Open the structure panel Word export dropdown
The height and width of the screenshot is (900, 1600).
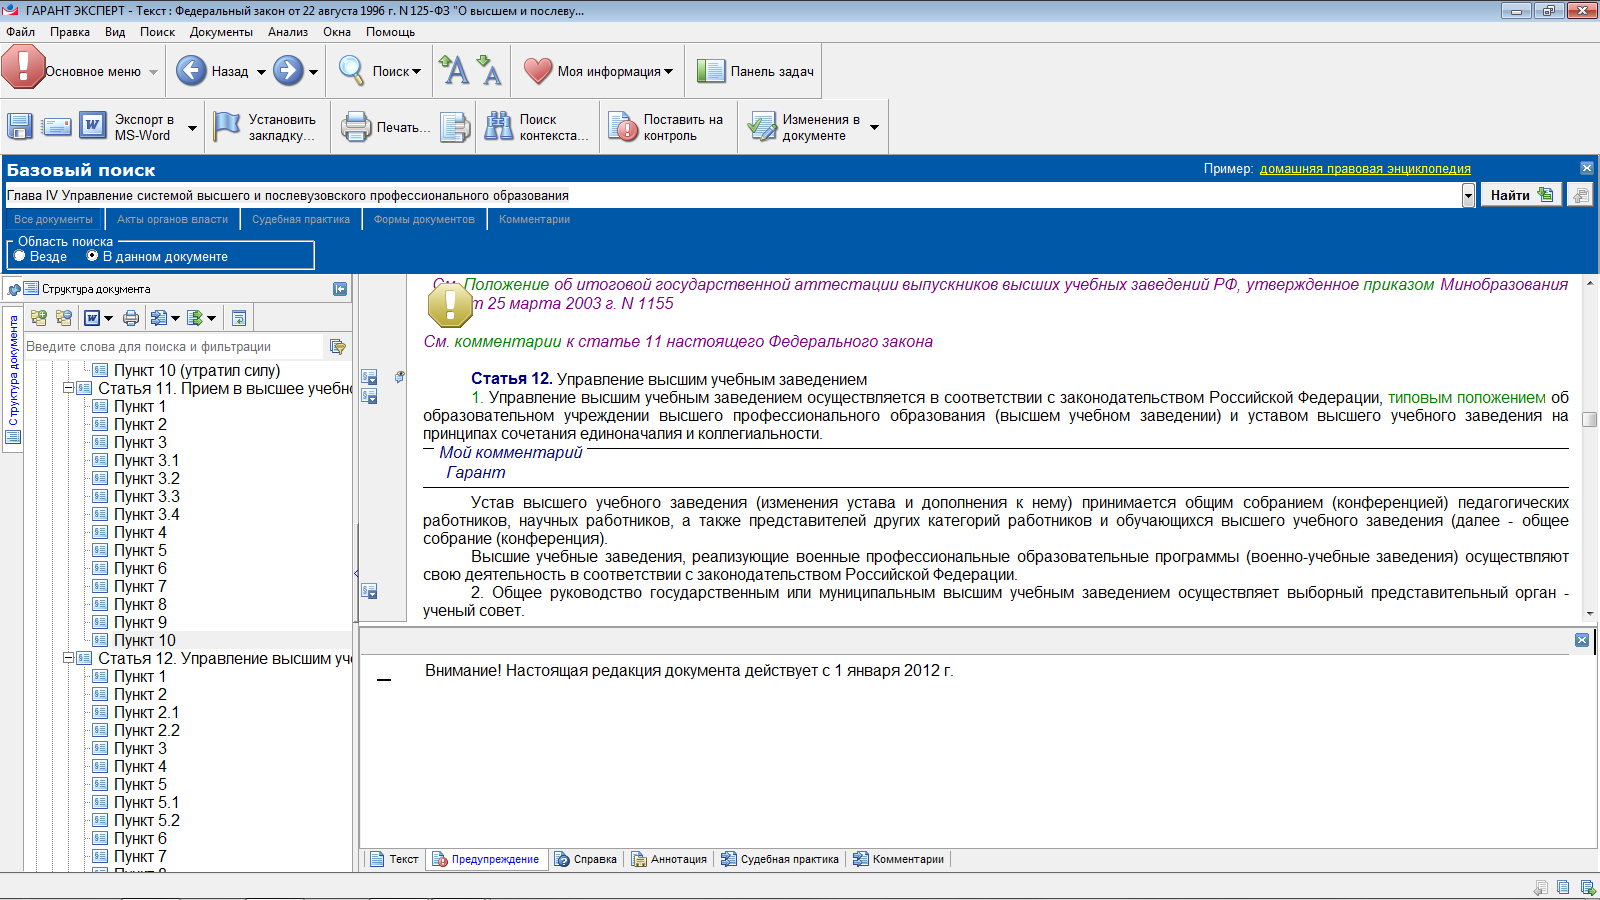click(109, 319)
